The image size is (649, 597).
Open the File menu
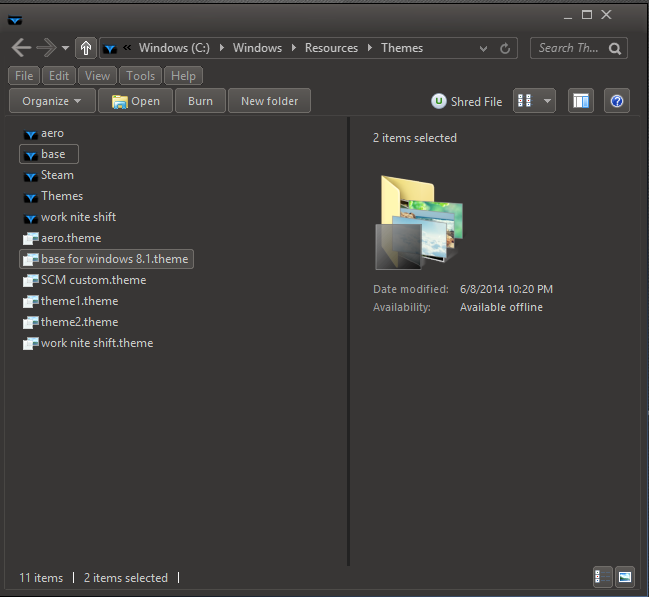click(24, 76)
